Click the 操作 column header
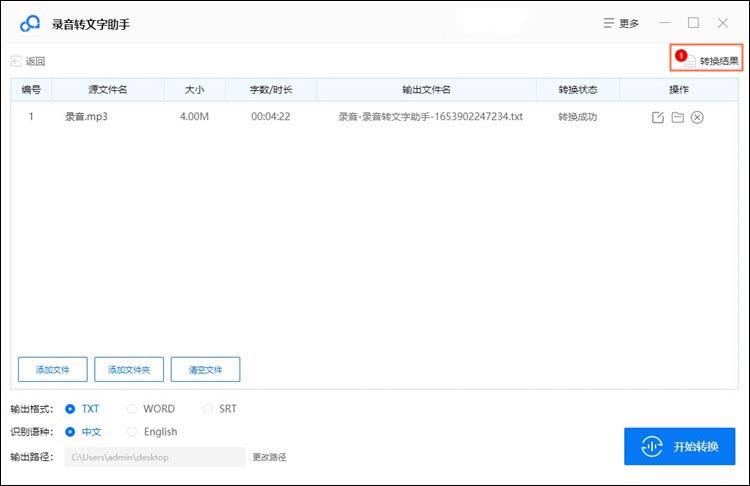Viewport: 750px width, 486px height. (679, 89)
